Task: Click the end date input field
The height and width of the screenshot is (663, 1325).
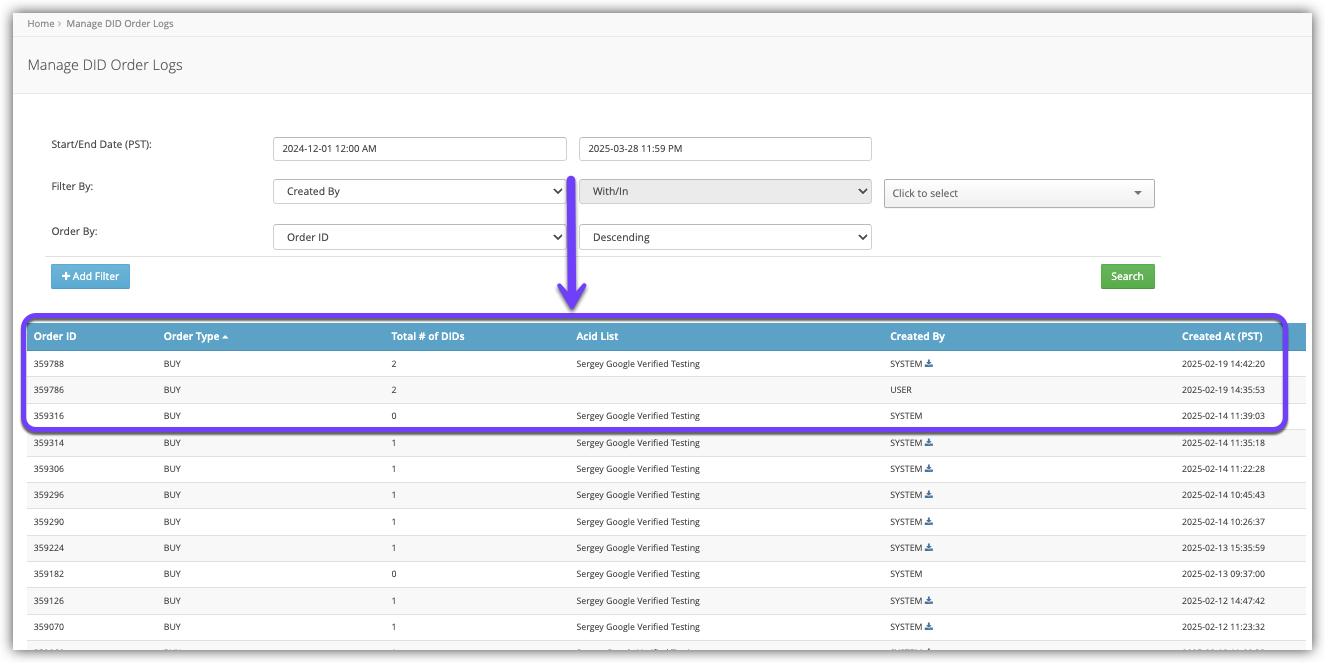Action: (x=725, y=149)
